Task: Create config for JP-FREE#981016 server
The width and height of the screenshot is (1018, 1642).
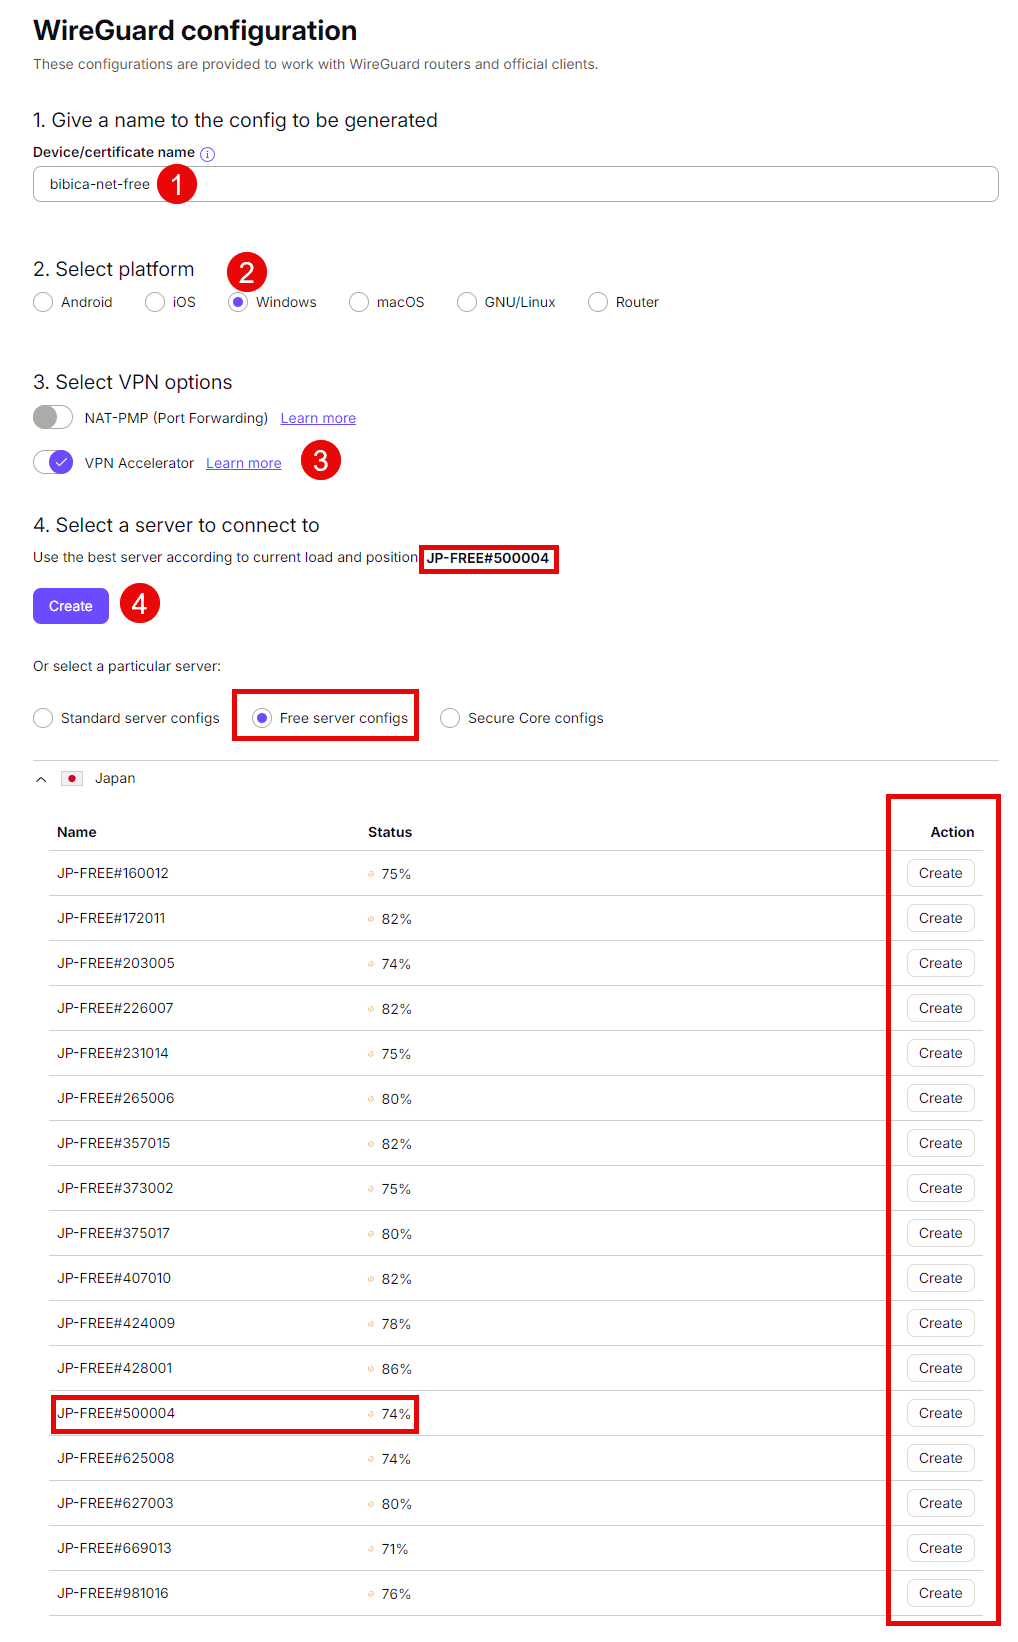Action: [x=940, y=1593]
